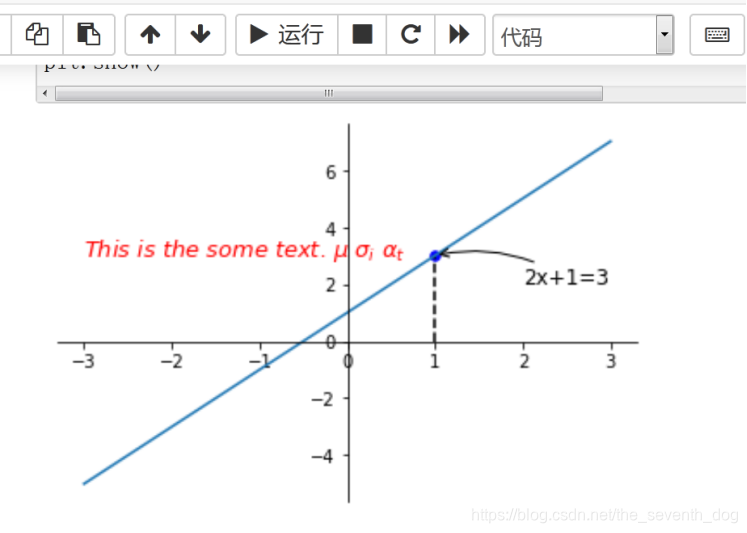Click the red text 'This is the some text.'
This screenshot has width=747, height=533.
point(205,250)
